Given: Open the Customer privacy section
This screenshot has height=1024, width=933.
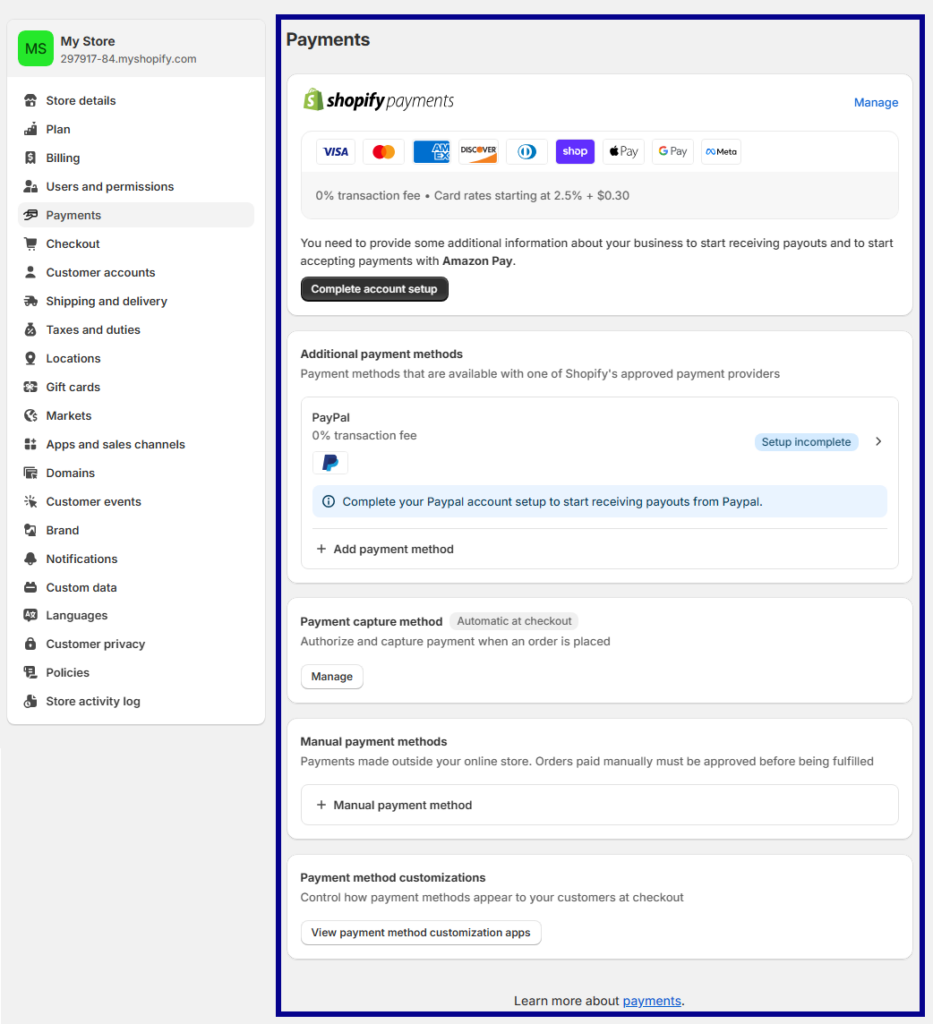Looking at the screenshot, I should [136, 644].
